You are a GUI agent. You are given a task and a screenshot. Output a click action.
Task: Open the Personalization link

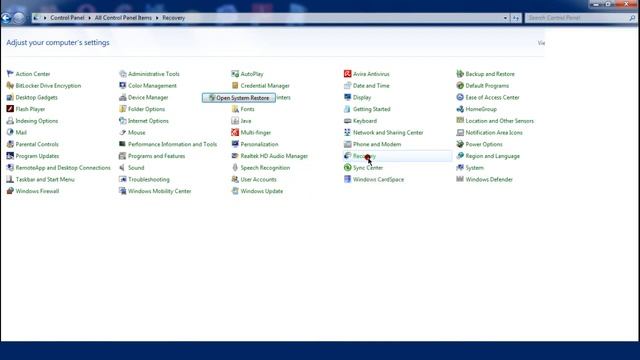[x=259, y=144]
